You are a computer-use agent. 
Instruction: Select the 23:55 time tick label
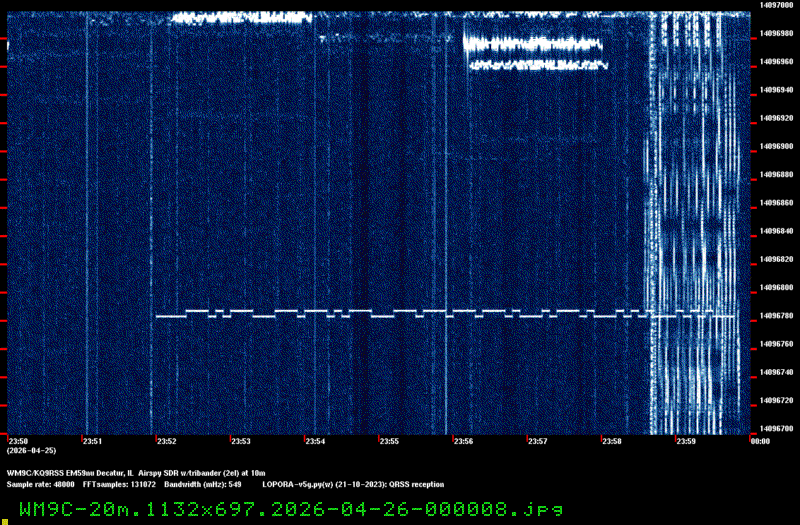tap(389, 441)
